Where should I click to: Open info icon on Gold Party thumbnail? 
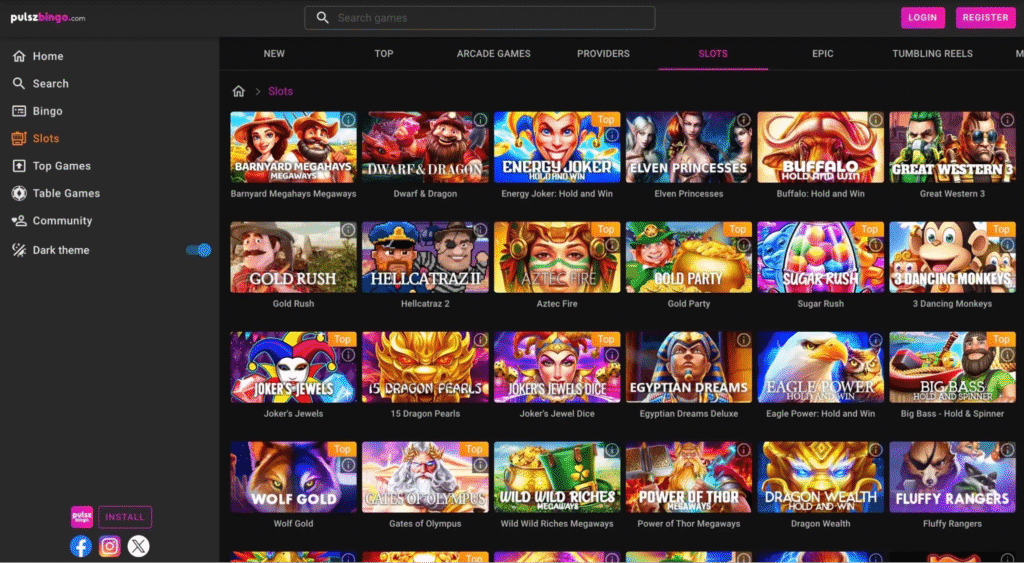[x=743, y=245]
